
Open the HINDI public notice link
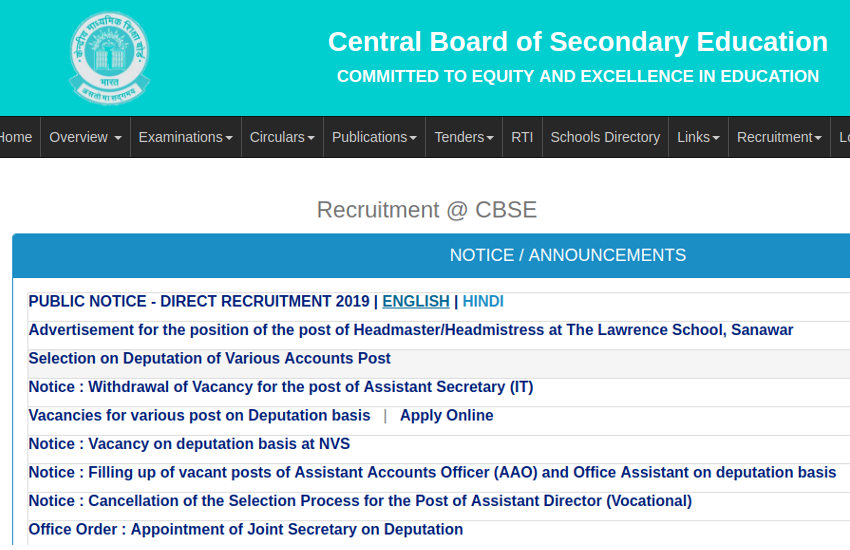(x=483, y=301)
